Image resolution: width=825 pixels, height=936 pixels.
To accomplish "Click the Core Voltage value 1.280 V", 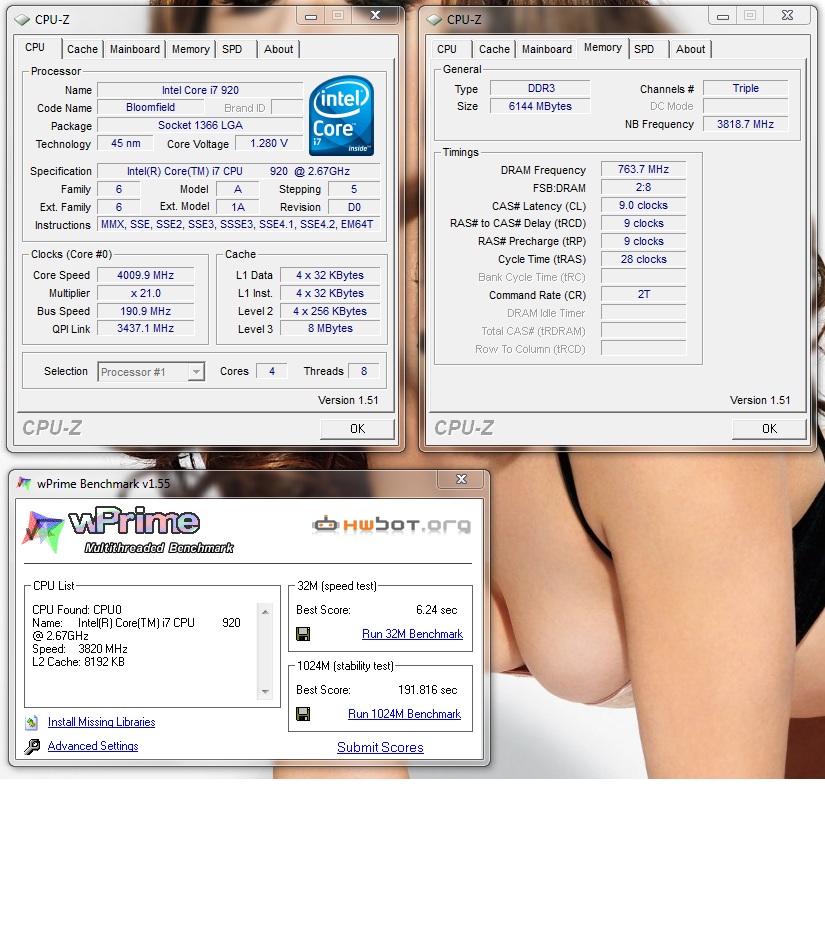I will (x=269, y=143).
